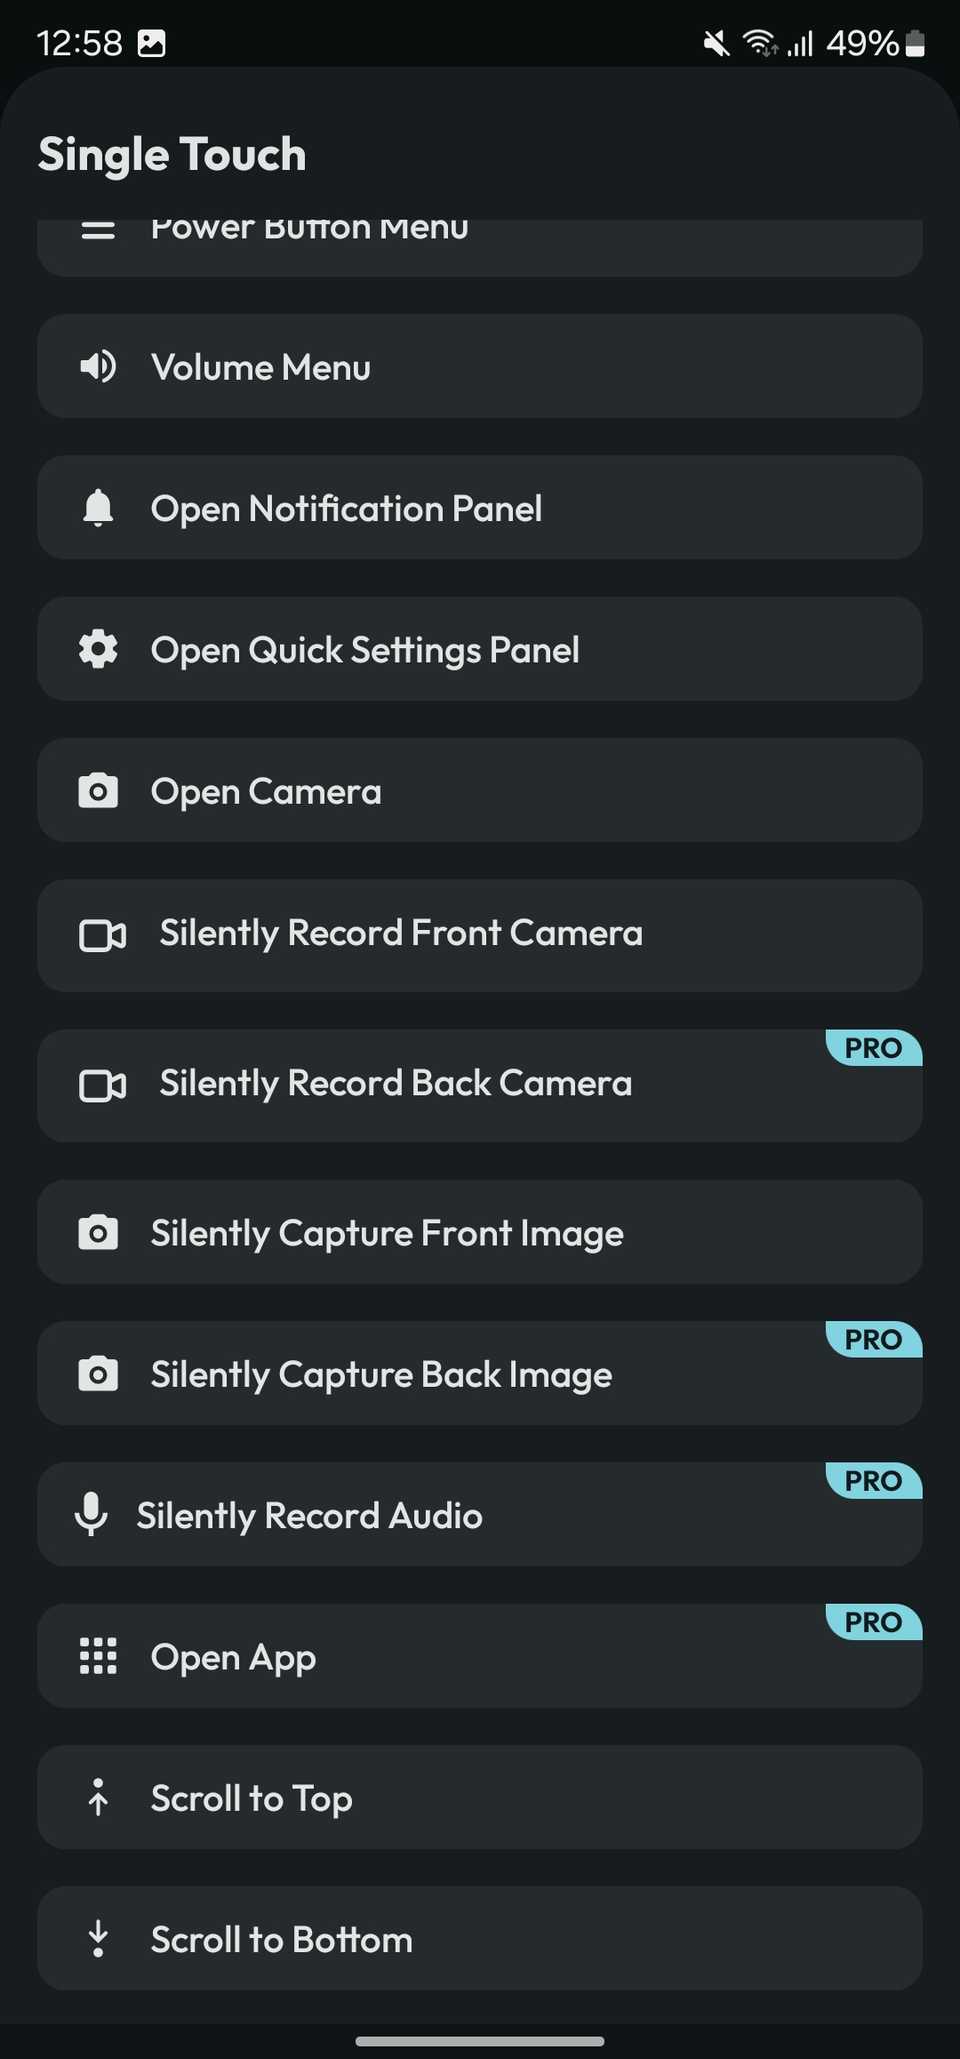Tap the mute indicator in status bar
This screenshot has height=2059, width=960.
click(x=716, y=43)
